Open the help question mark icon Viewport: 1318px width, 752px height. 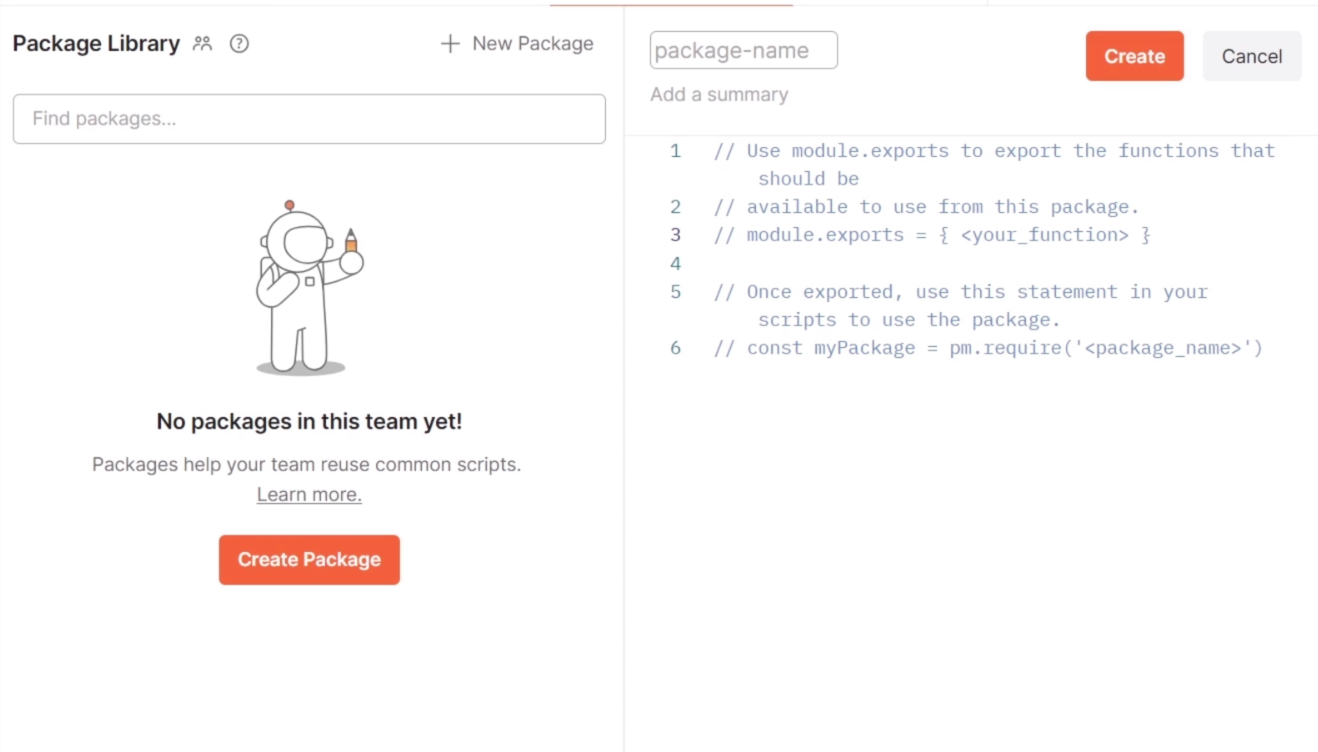(x=239, y=44)
